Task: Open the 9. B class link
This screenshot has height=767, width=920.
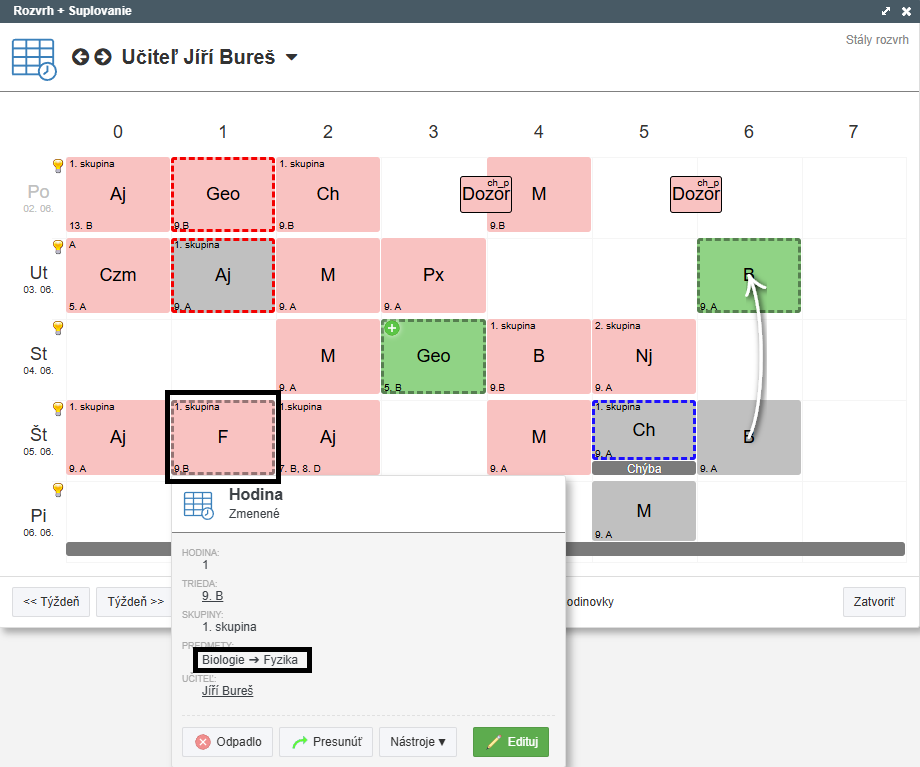Action: point(212,596)
